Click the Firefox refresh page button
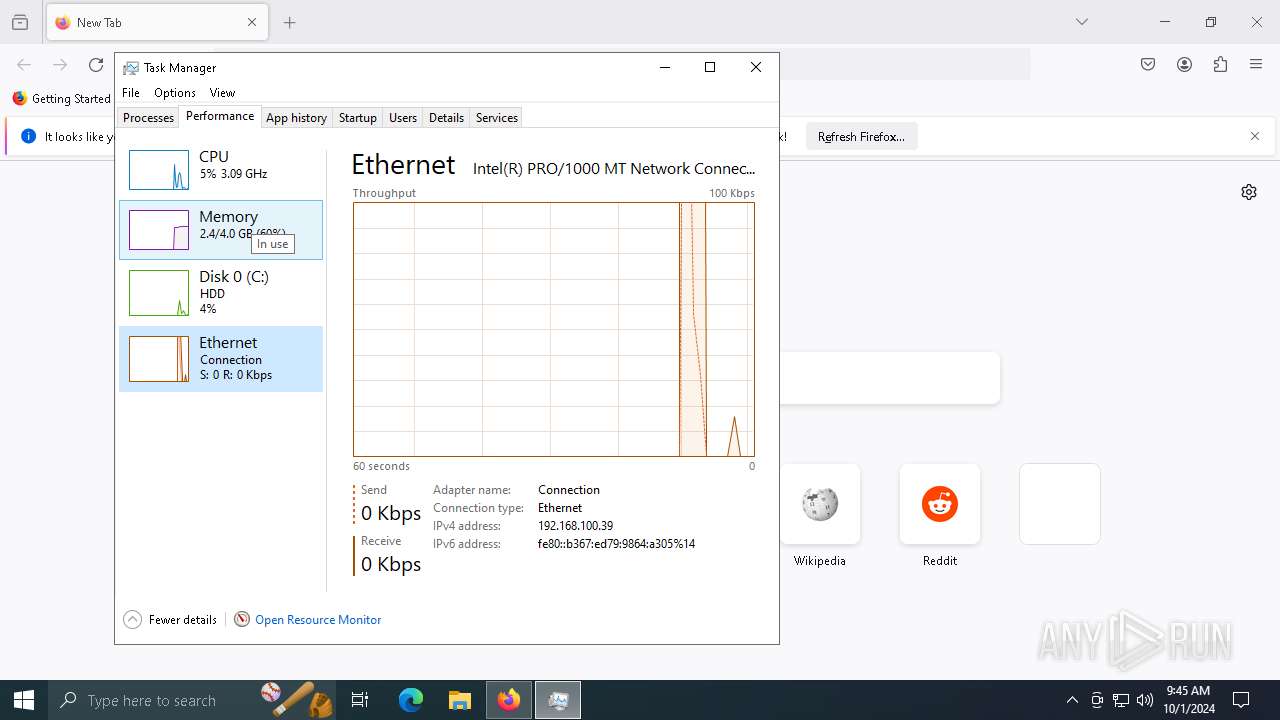 pos(96,65)
